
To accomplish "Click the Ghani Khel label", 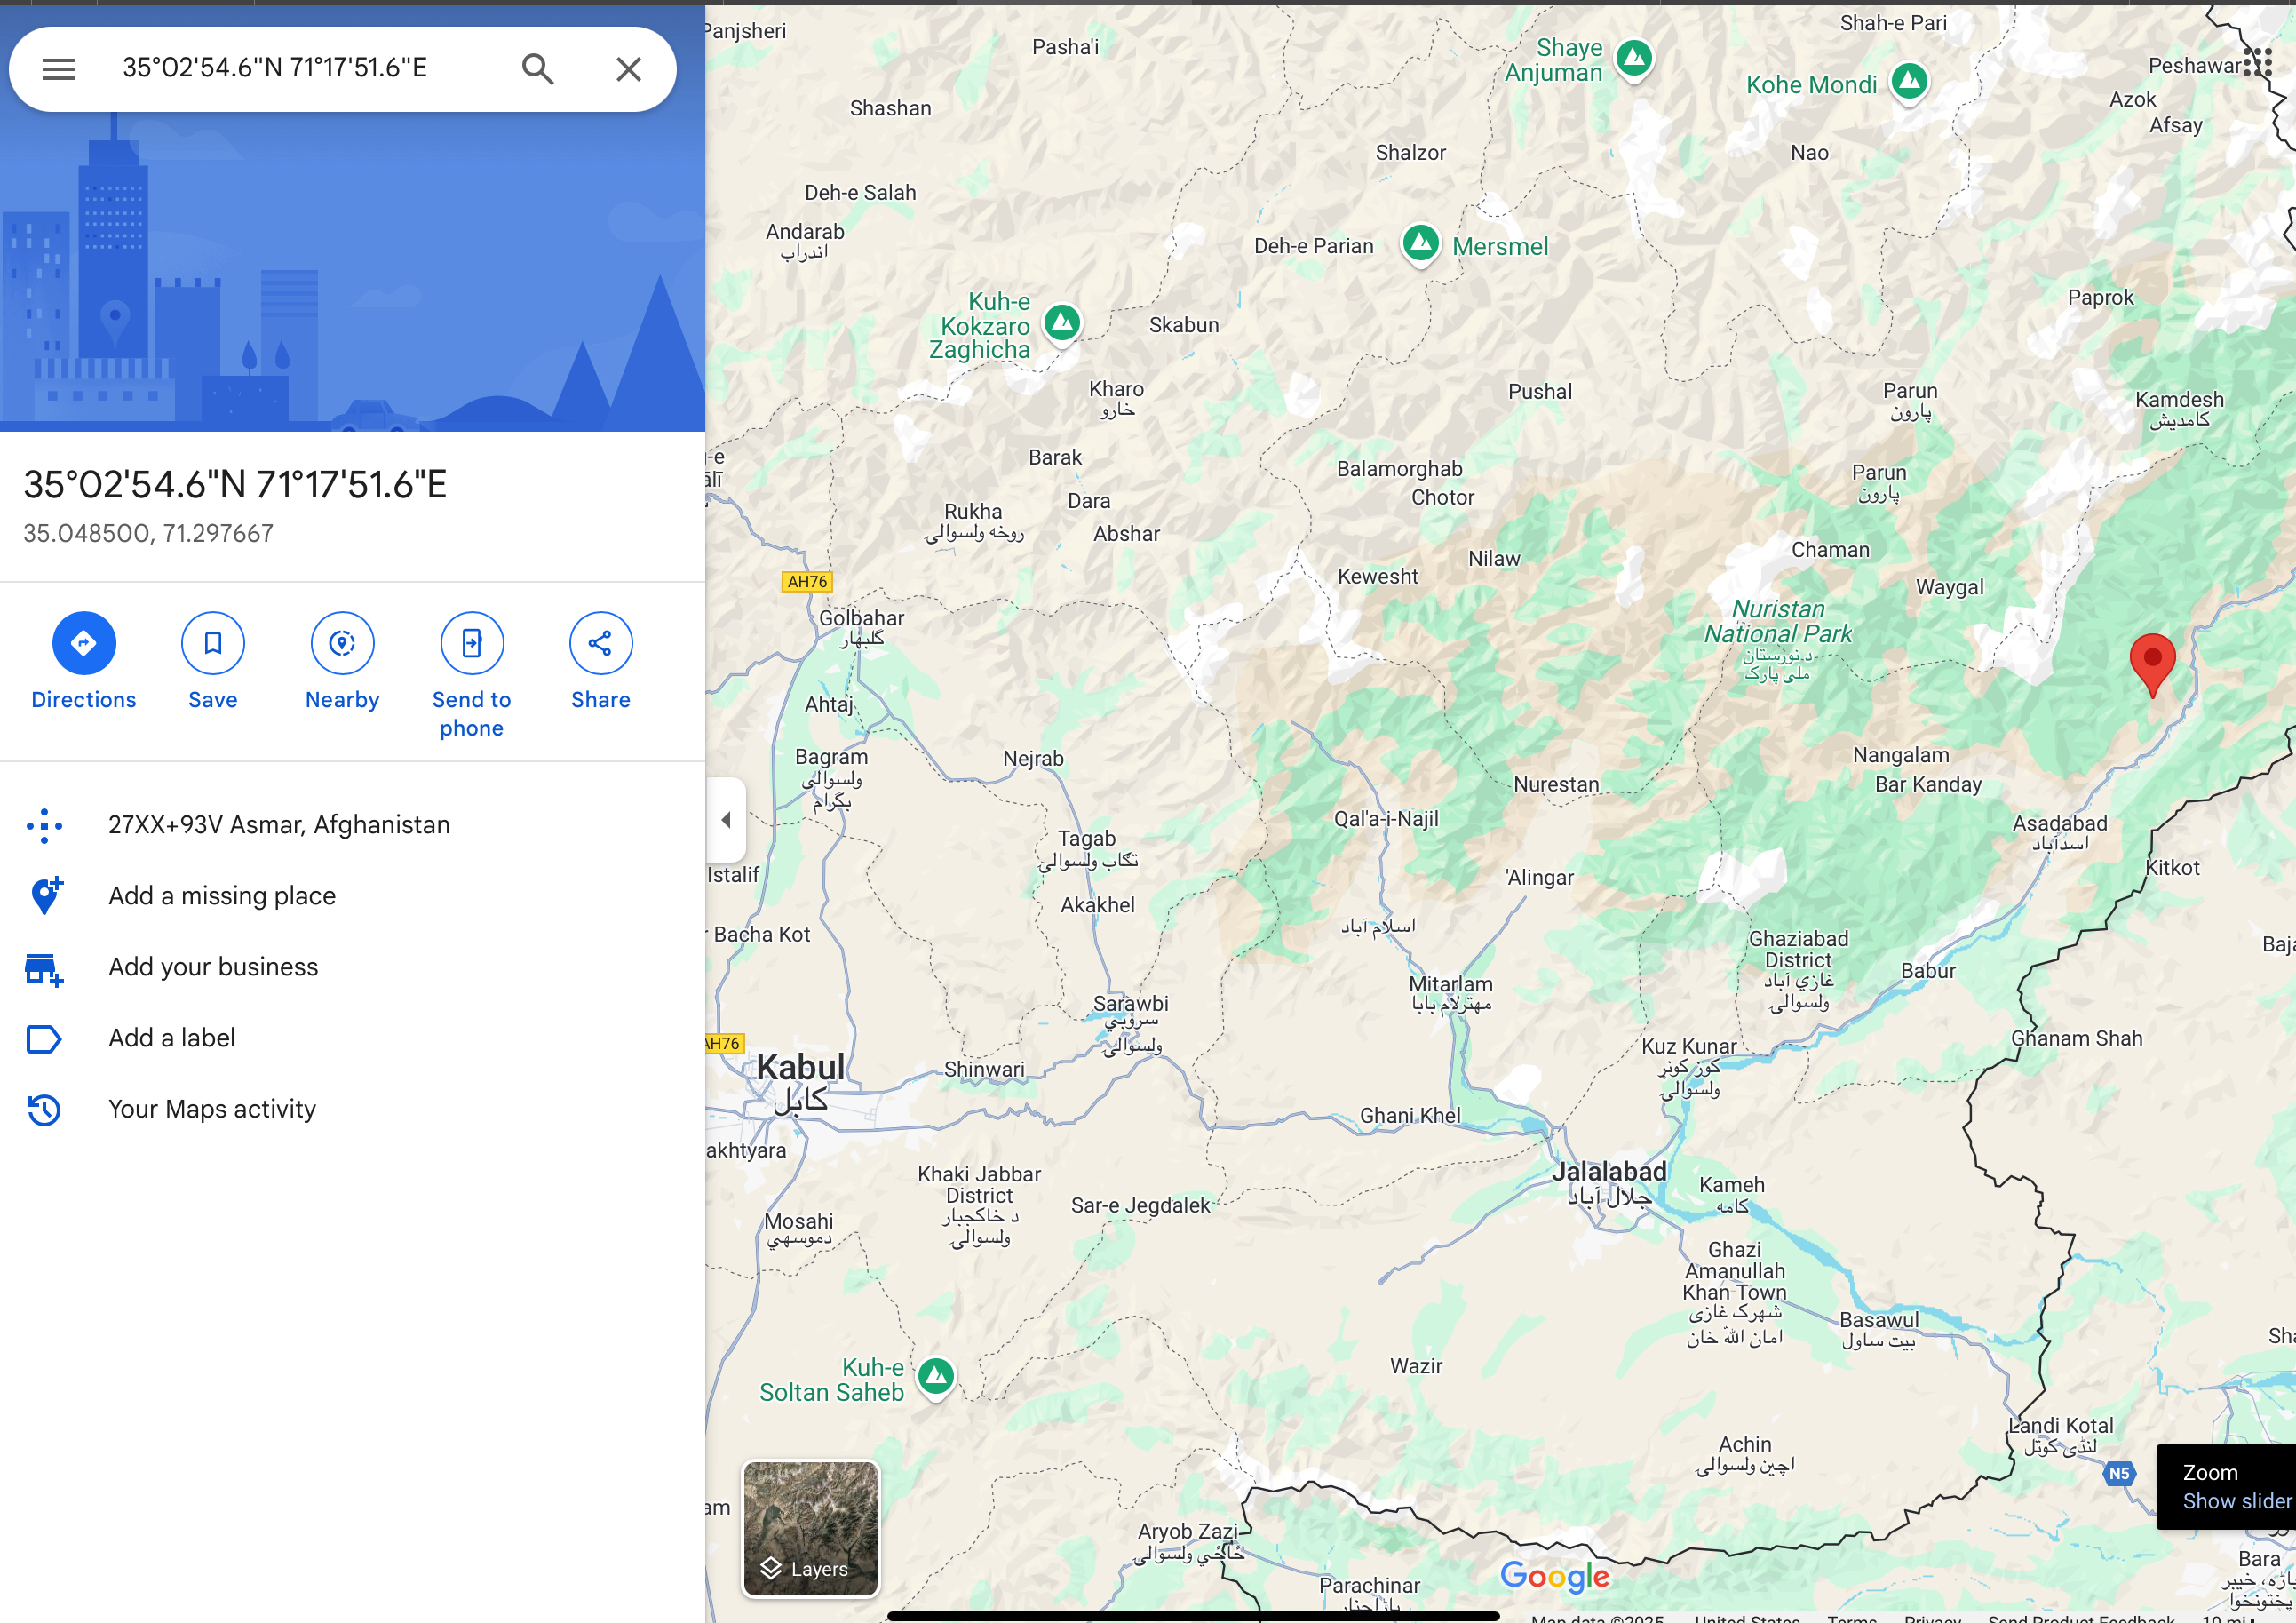I will coord(1410,1115).
